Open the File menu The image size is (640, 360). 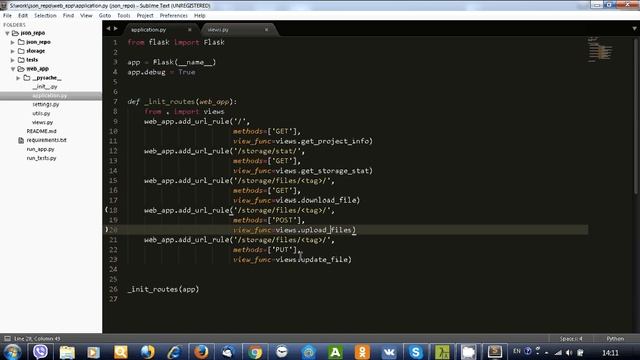click(x=7, y=16)
